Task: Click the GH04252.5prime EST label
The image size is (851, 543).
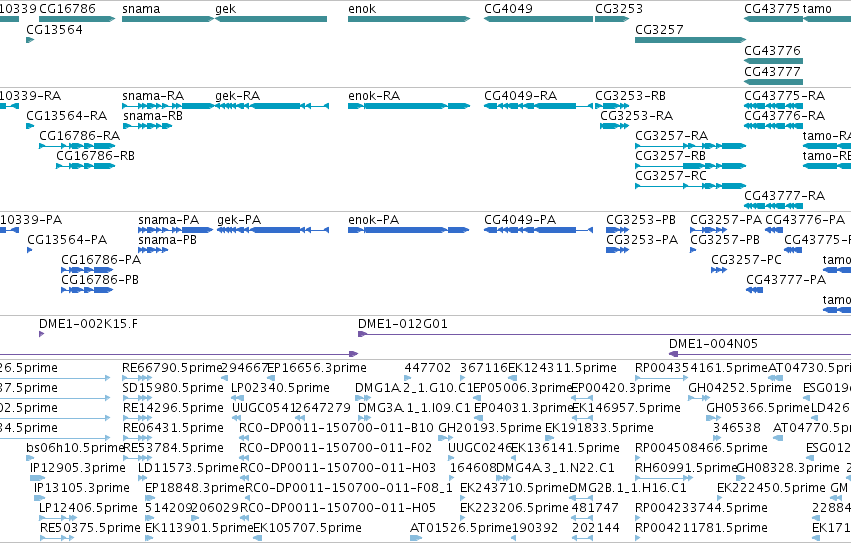Action: pyautogui.click(x=740, y=388)
